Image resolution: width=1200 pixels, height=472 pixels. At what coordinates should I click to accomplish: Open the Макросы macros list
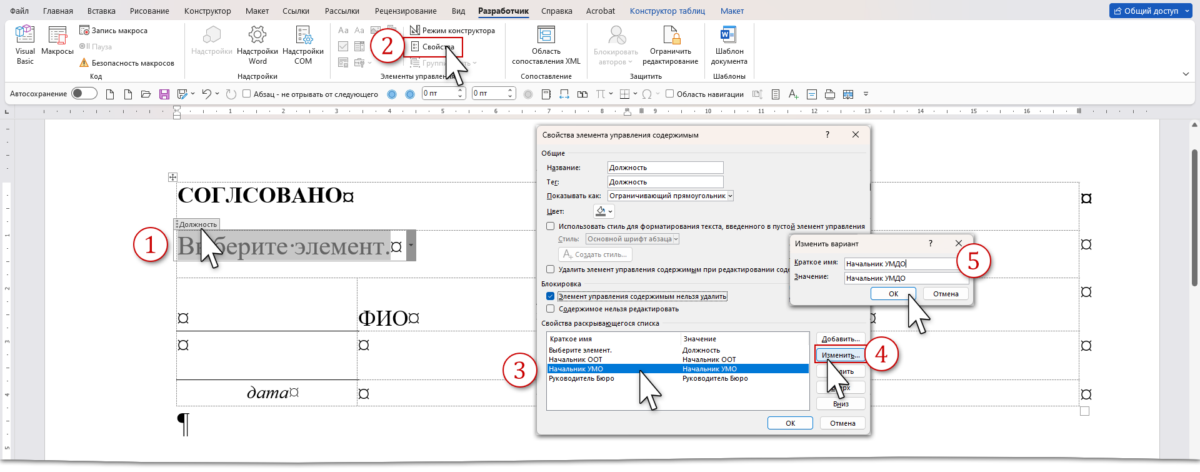pyautogui.click(x=58, y=42)
